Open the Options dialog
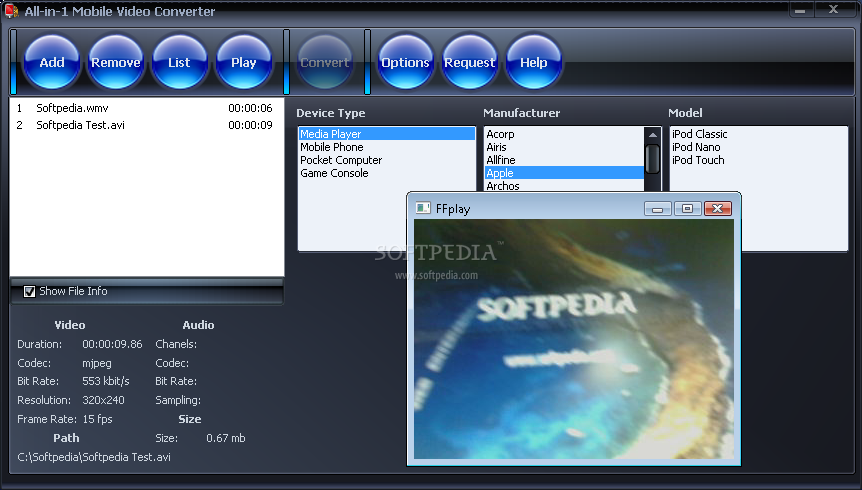 (x=405, y=62)
